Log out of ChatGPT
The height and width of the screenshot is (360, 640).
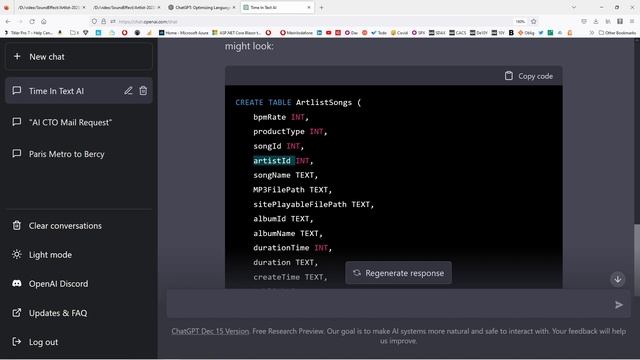pos(79,342)
